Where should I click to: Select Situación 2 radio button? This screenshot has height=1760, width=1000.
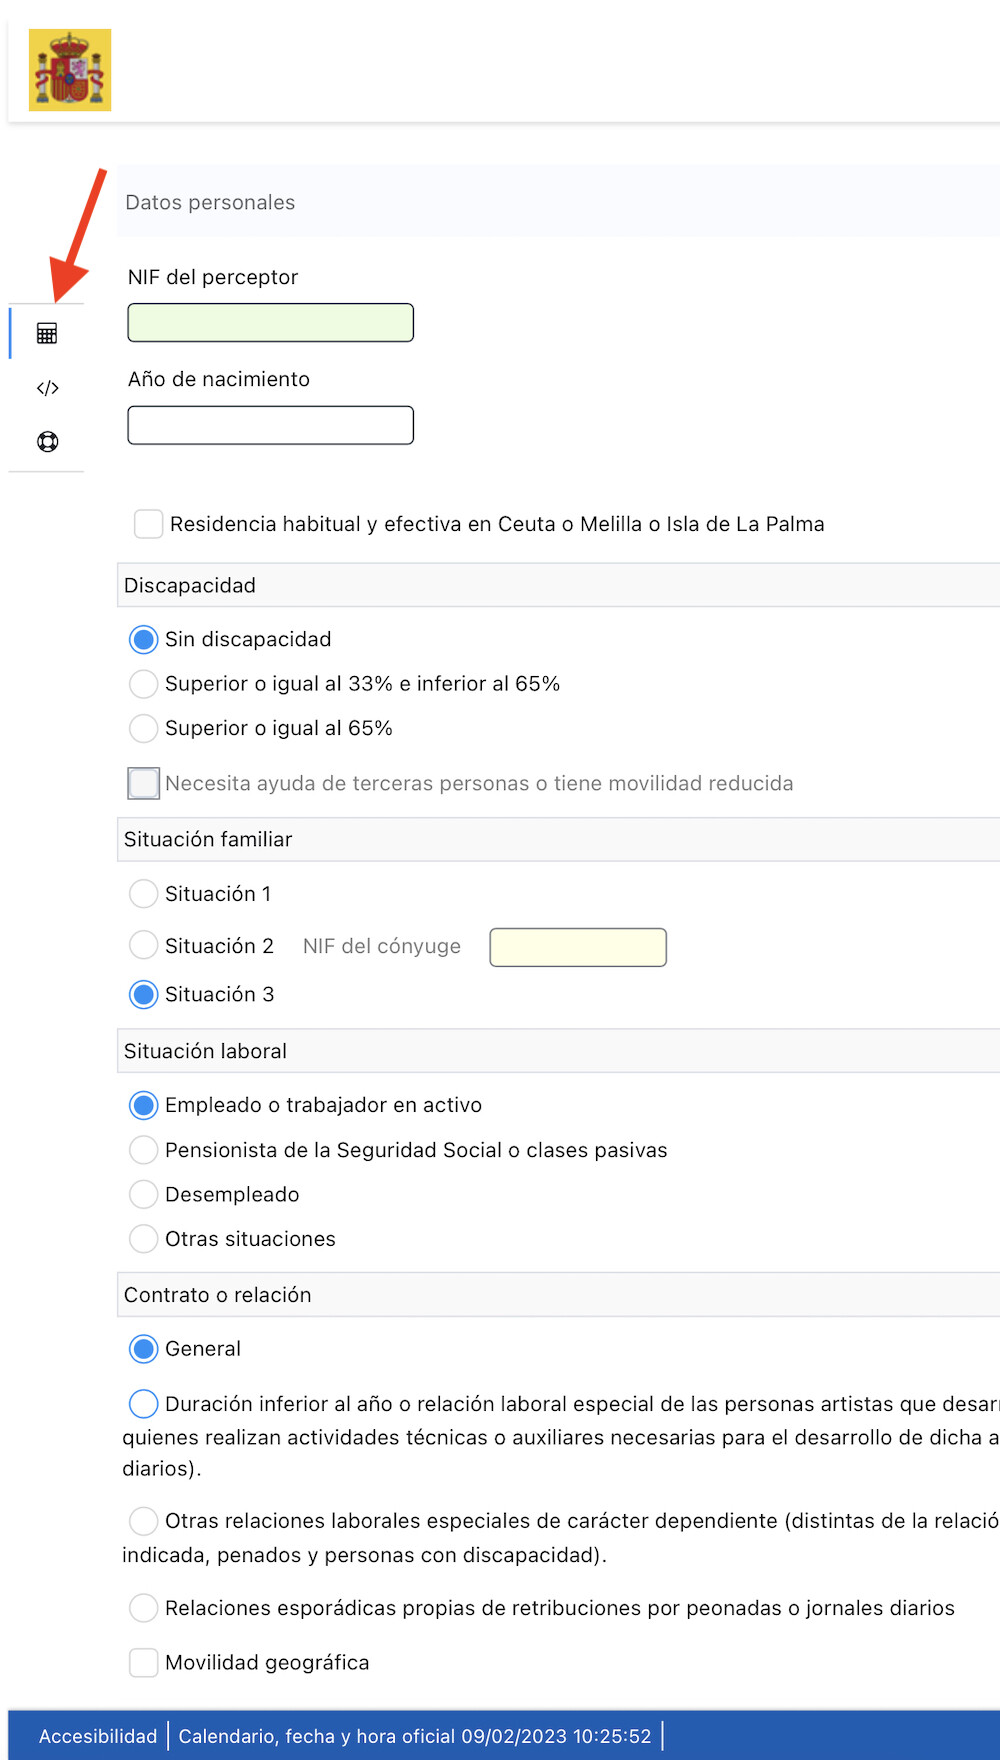(x=144, y=945)
